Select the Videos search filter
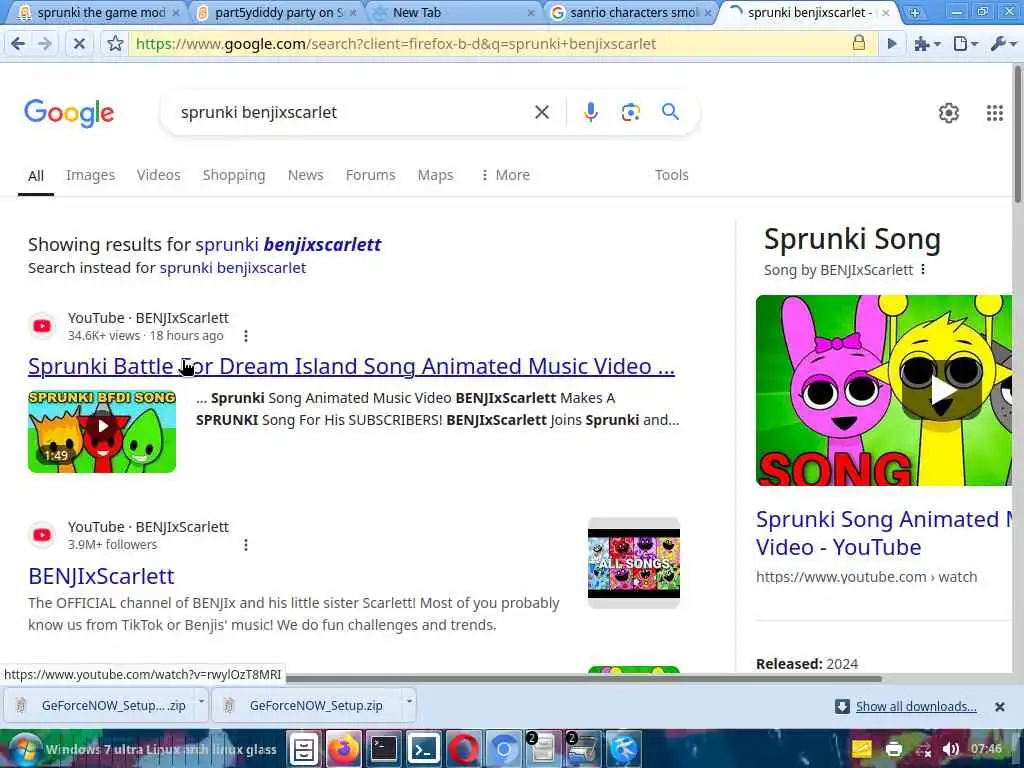1024x768 pixels. [x=158, y=175]
